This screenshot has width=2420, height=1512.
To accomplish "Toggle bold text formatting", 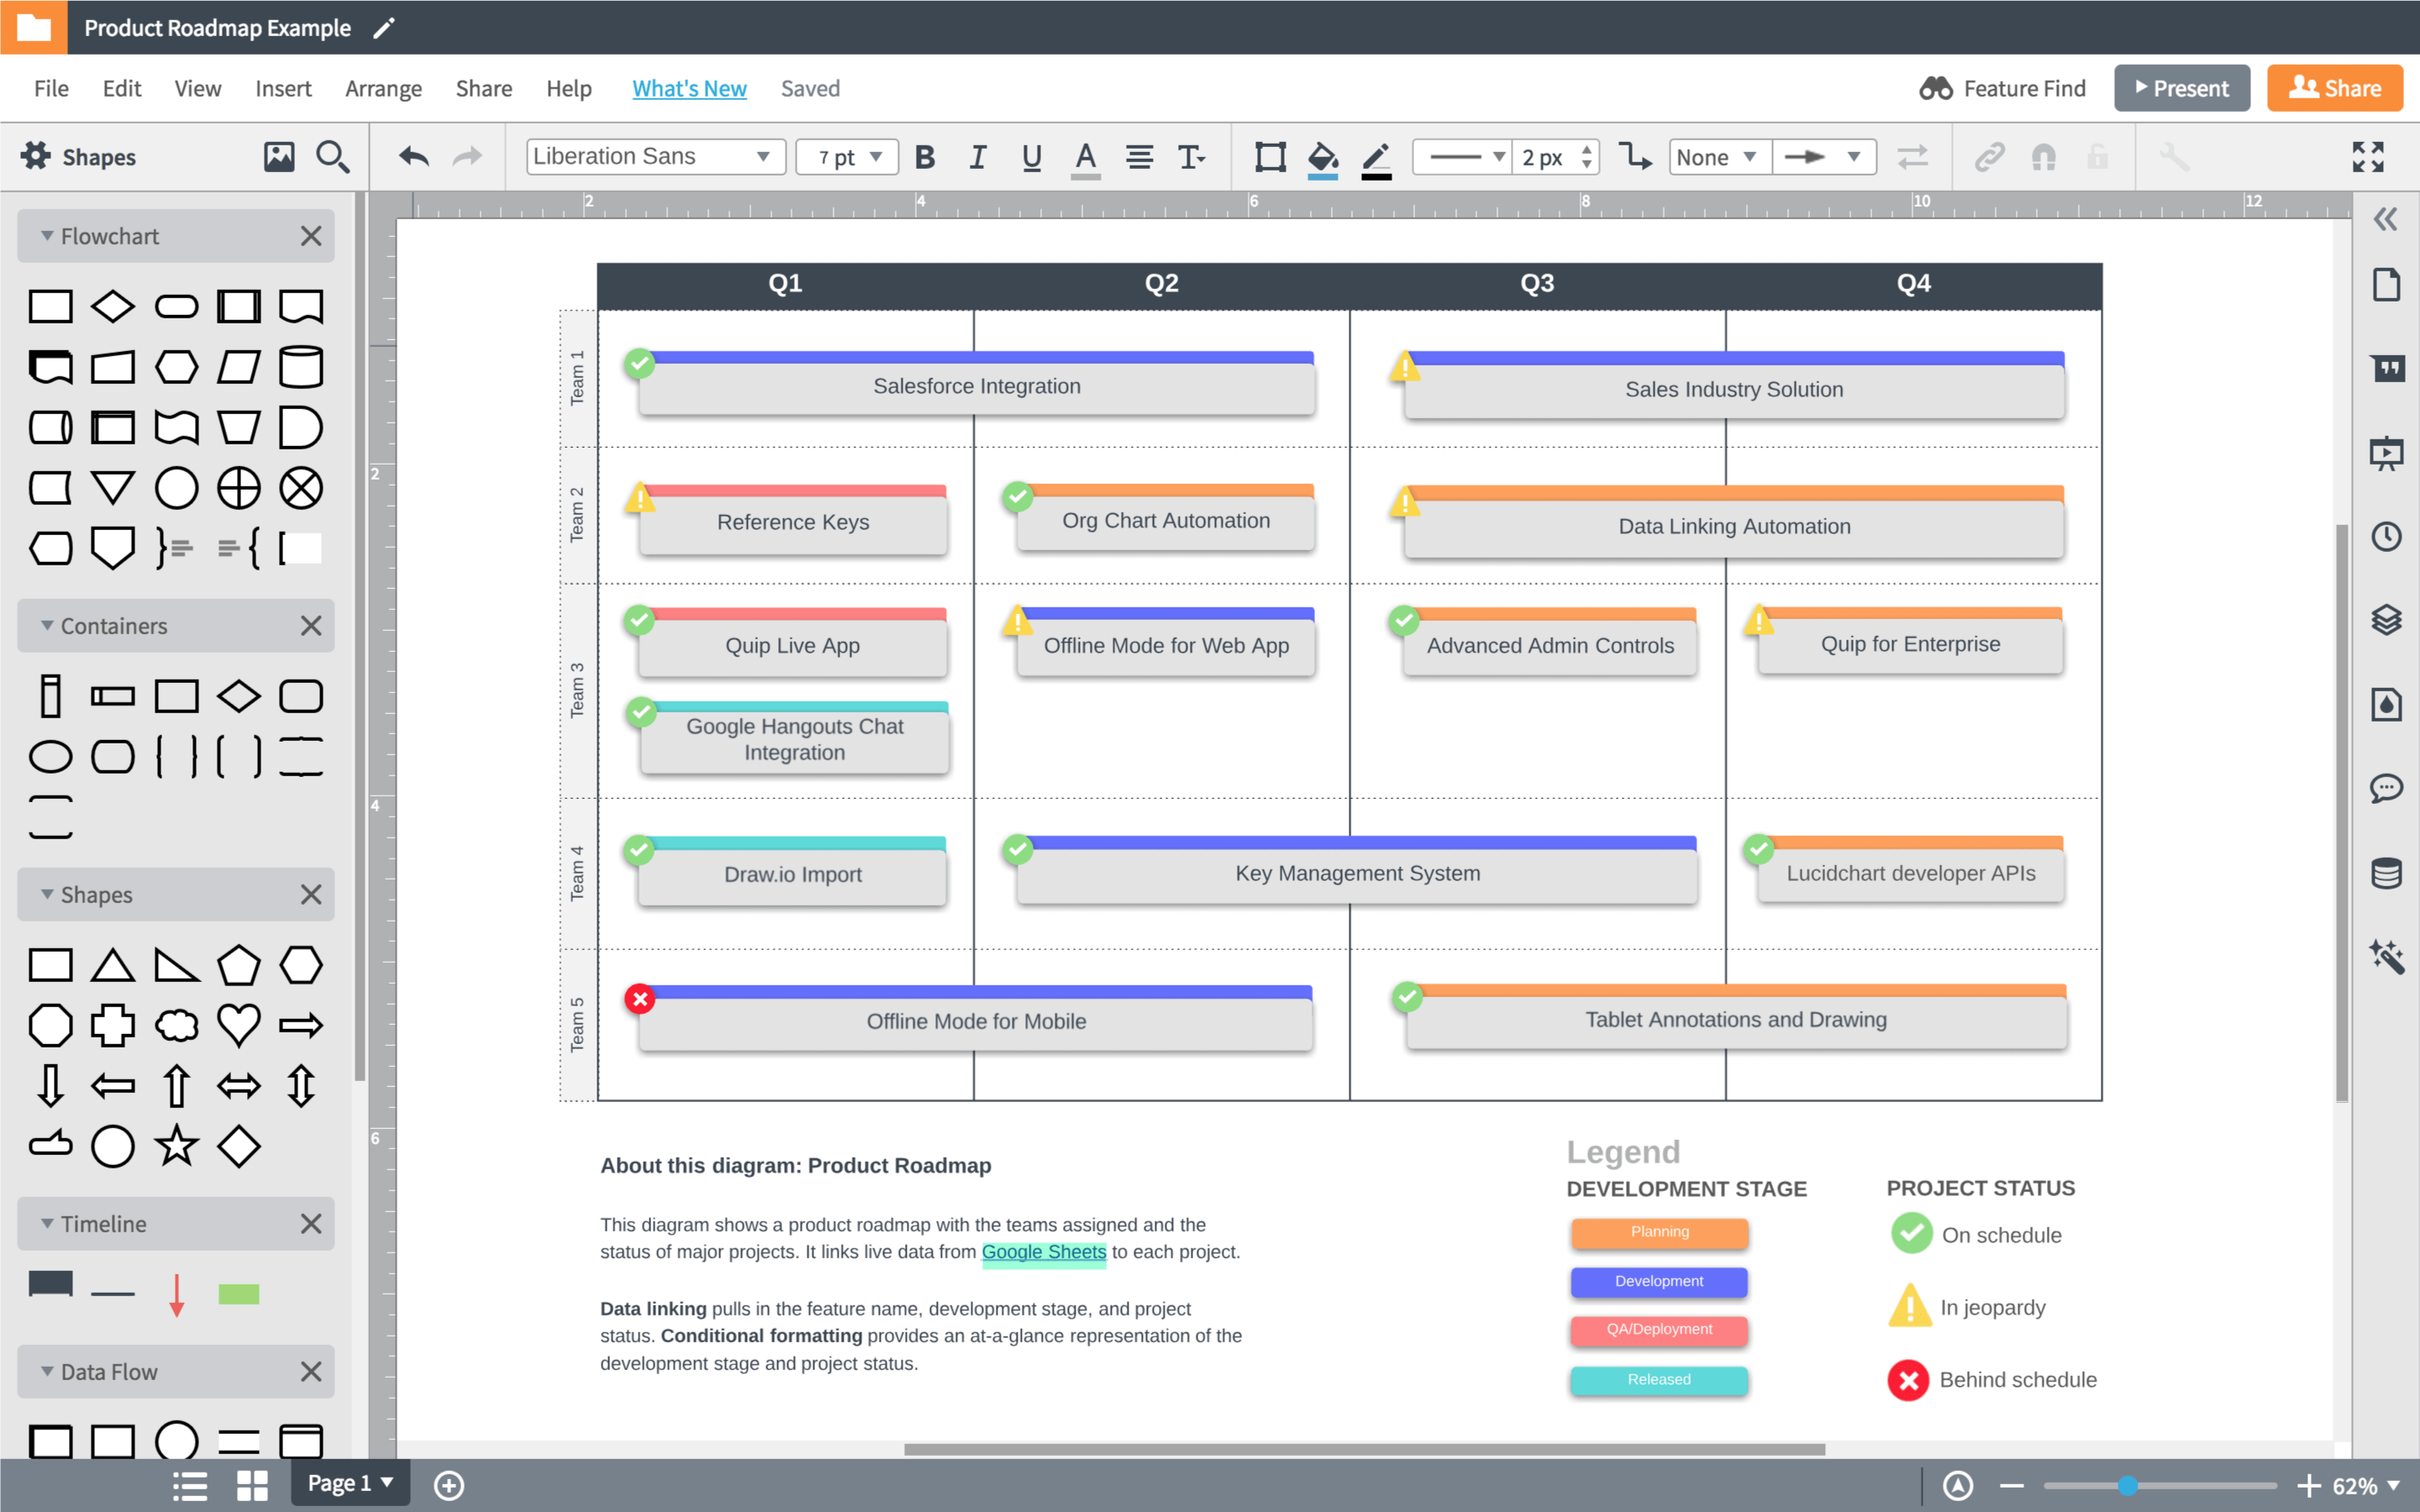I will coord(925,157).
